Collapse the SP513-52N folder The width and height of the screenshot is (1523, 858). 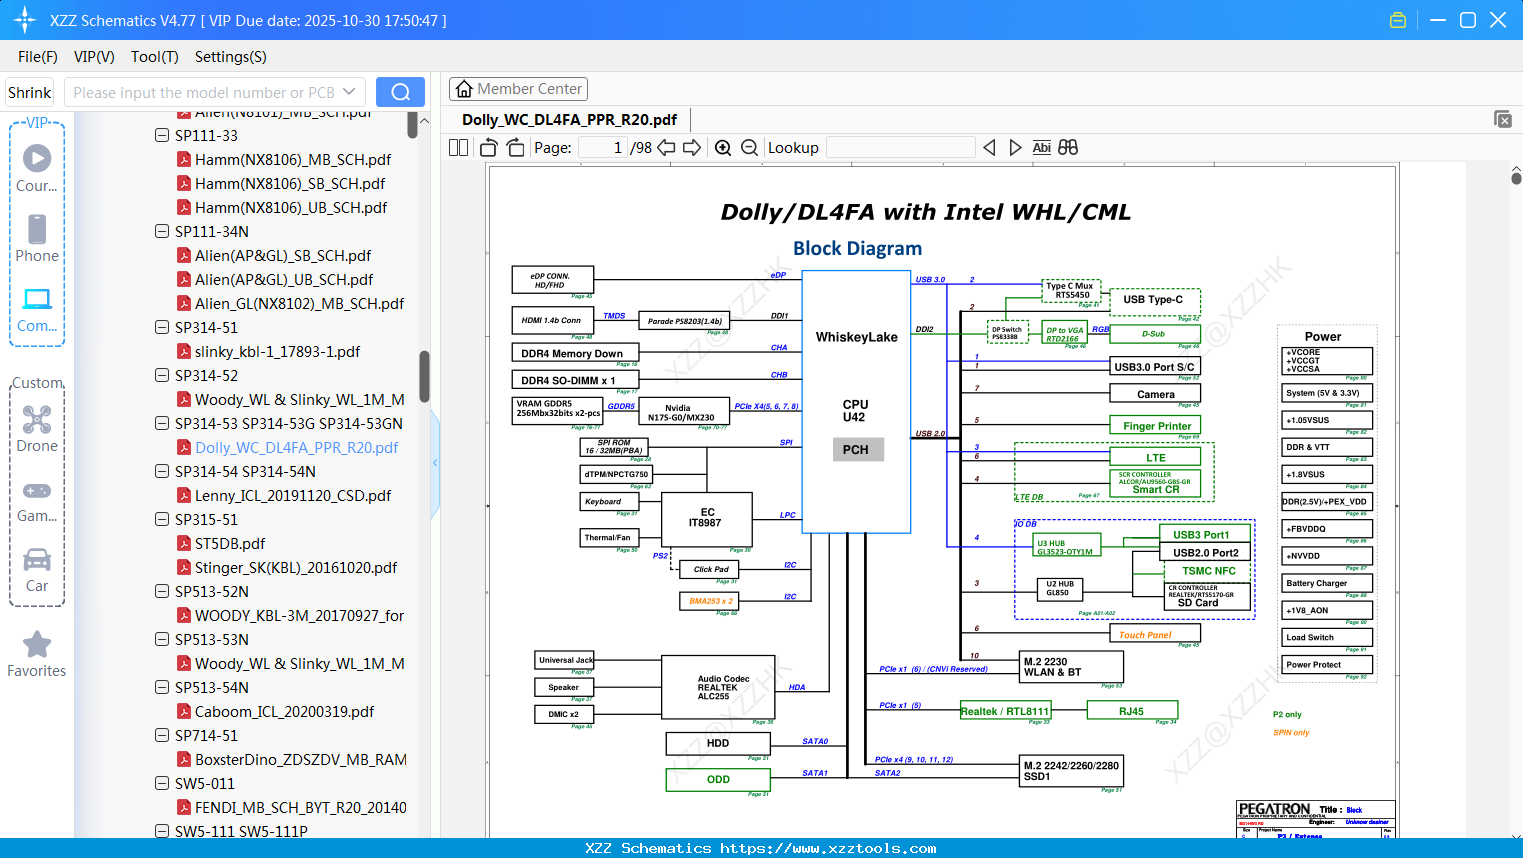pos(162,591)
